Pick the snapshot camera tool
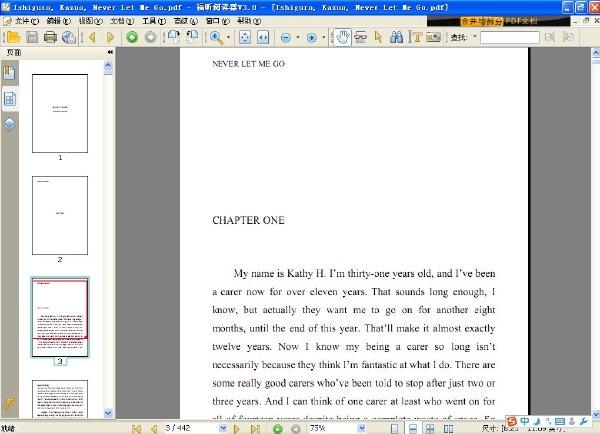This screenshot has width=600, height=434. (433, 37)
